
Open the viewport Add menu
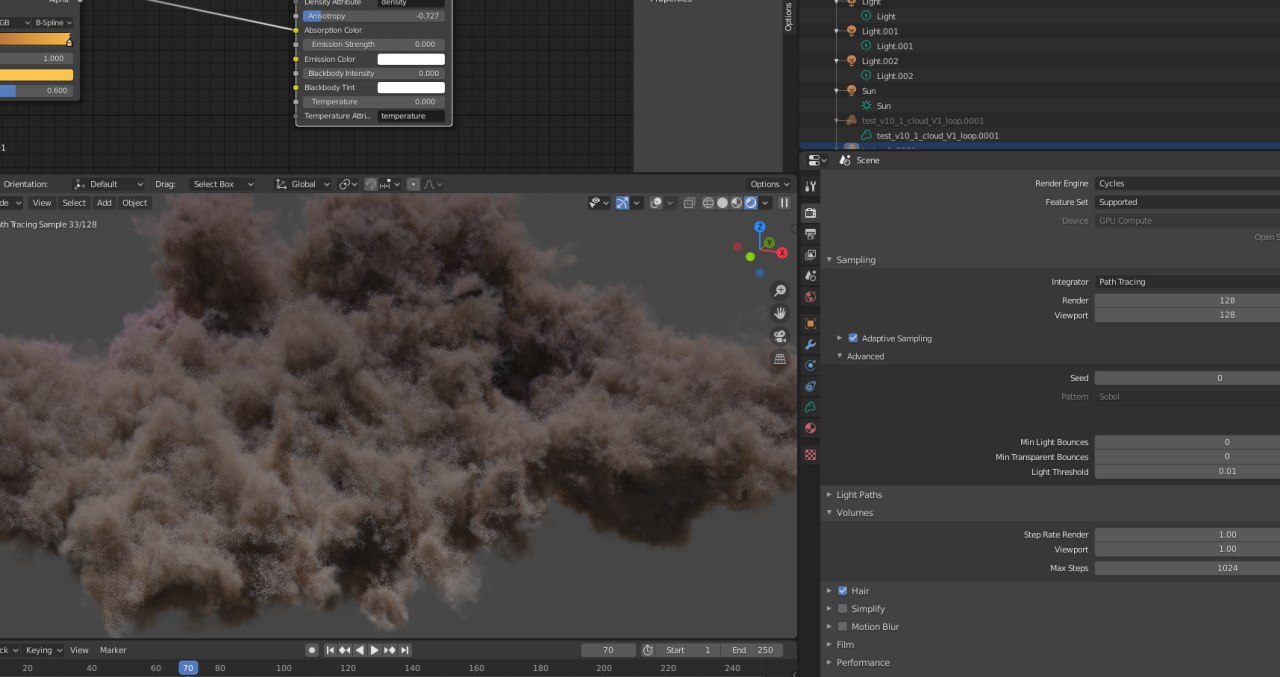pos(104,203)
